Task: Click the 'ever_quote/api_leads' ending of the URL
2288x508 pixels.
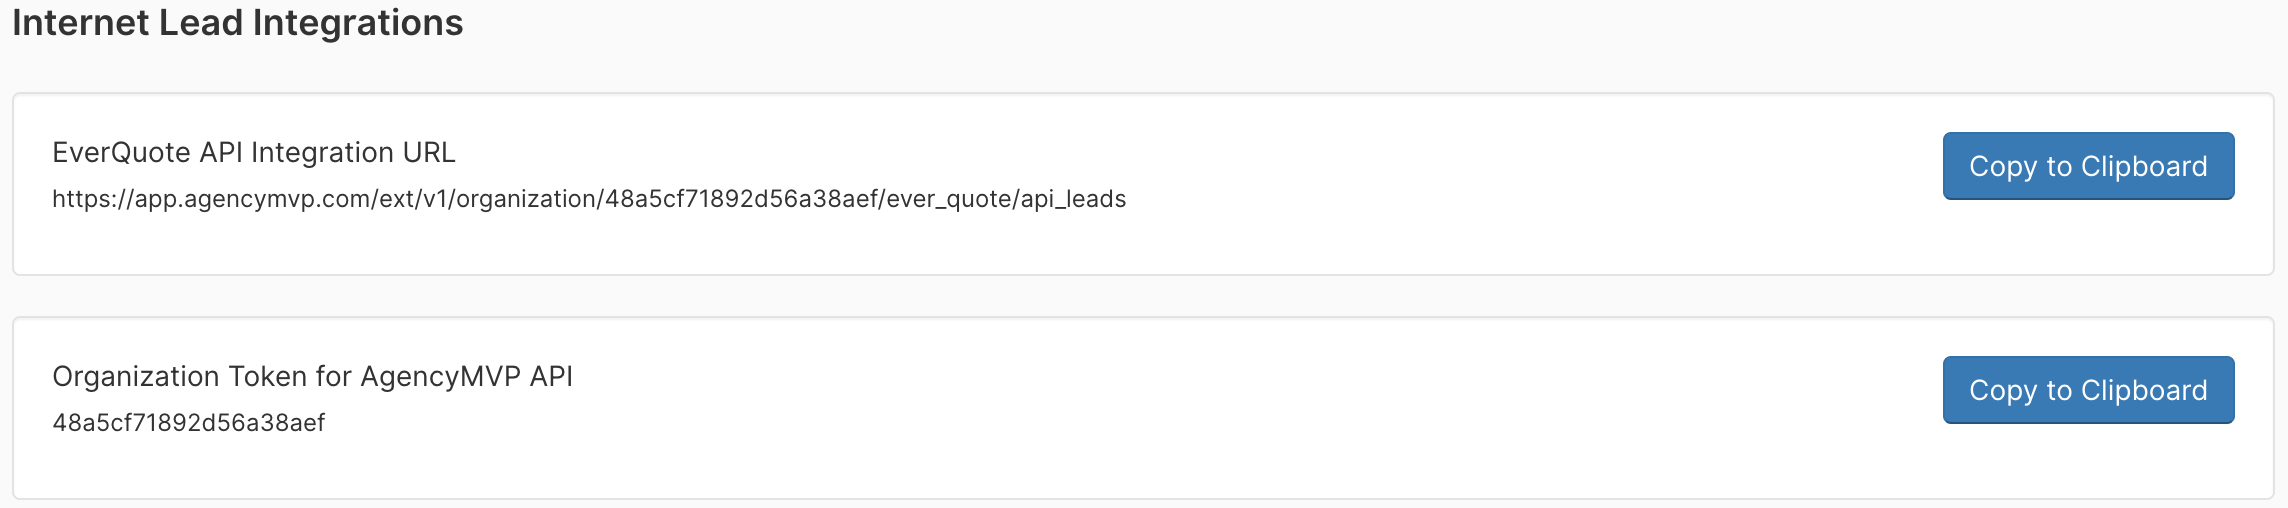Action: click(x=1006, y=199)
